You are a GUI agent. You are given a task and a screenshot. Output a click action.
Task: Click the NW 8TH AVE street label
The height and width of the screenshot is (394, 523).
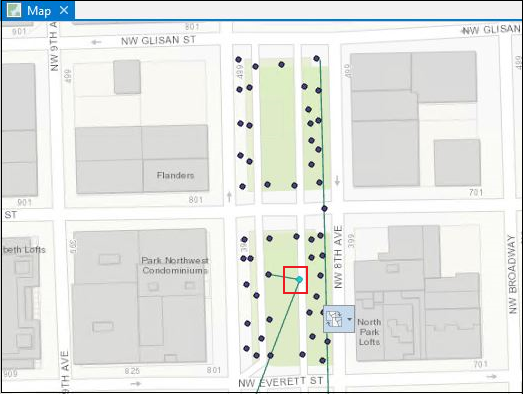click(338, 257)
